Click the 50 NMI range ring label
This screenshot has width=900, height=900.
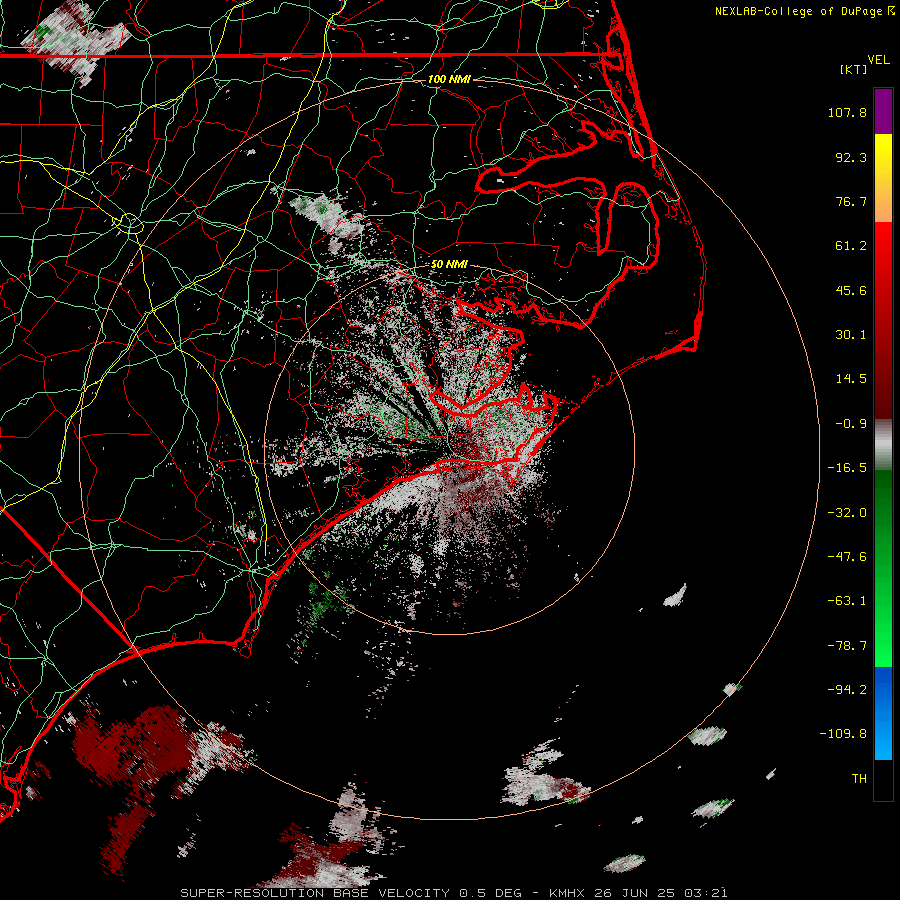(x=449, y=265)
